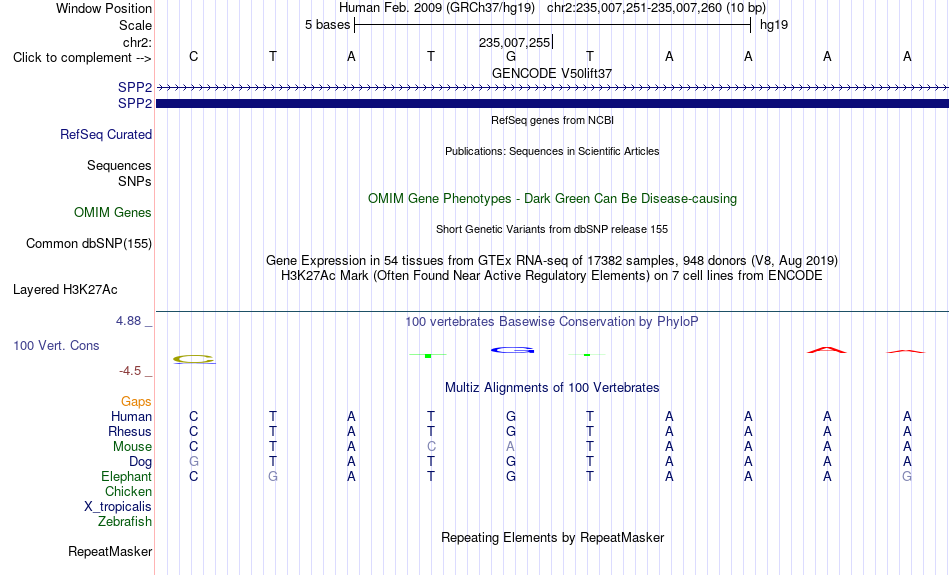Screen dimensions: 950x575
Task: Click the Gaps label in Multiz alignment
Action: [136, 401]
